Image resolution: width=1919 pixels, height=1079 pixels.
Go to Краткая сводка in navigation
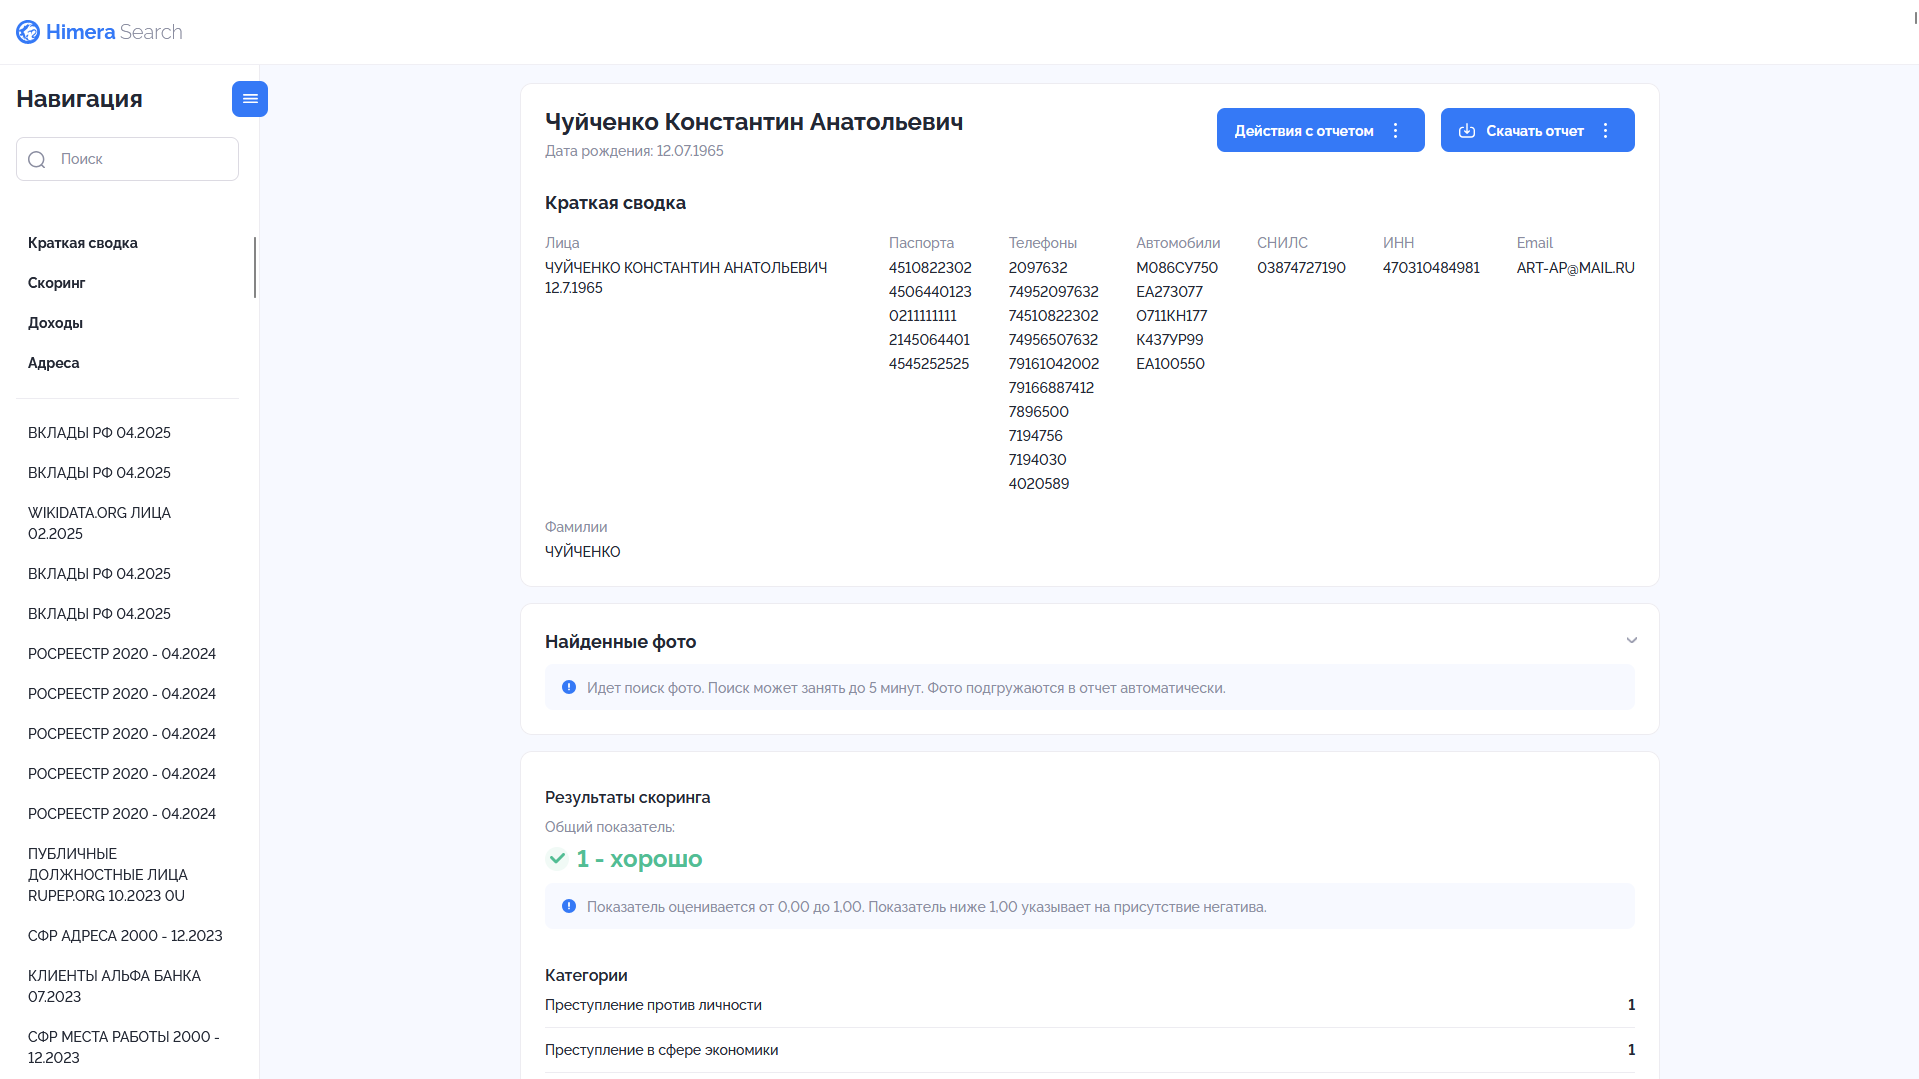tap(83, 243)
